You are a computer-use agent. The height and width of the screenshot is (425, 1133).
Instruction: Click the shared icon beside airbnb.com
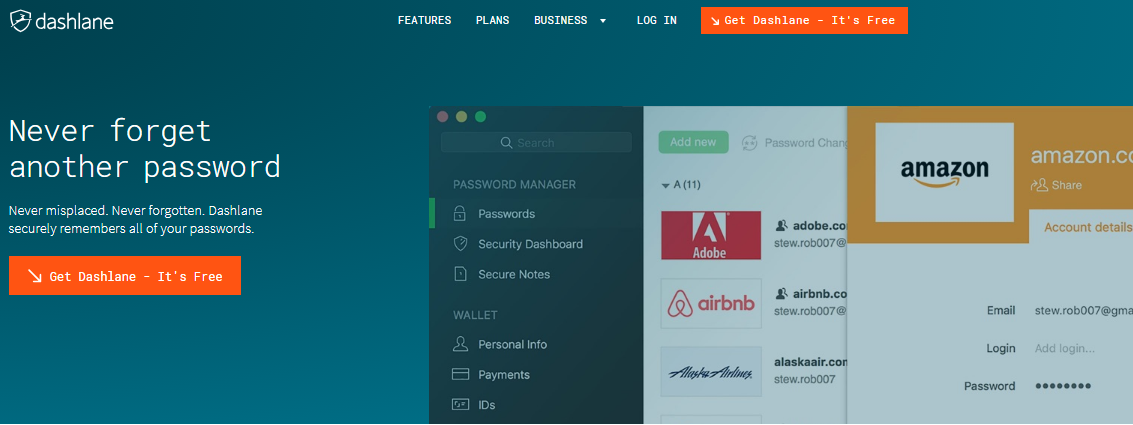(781, 293)
